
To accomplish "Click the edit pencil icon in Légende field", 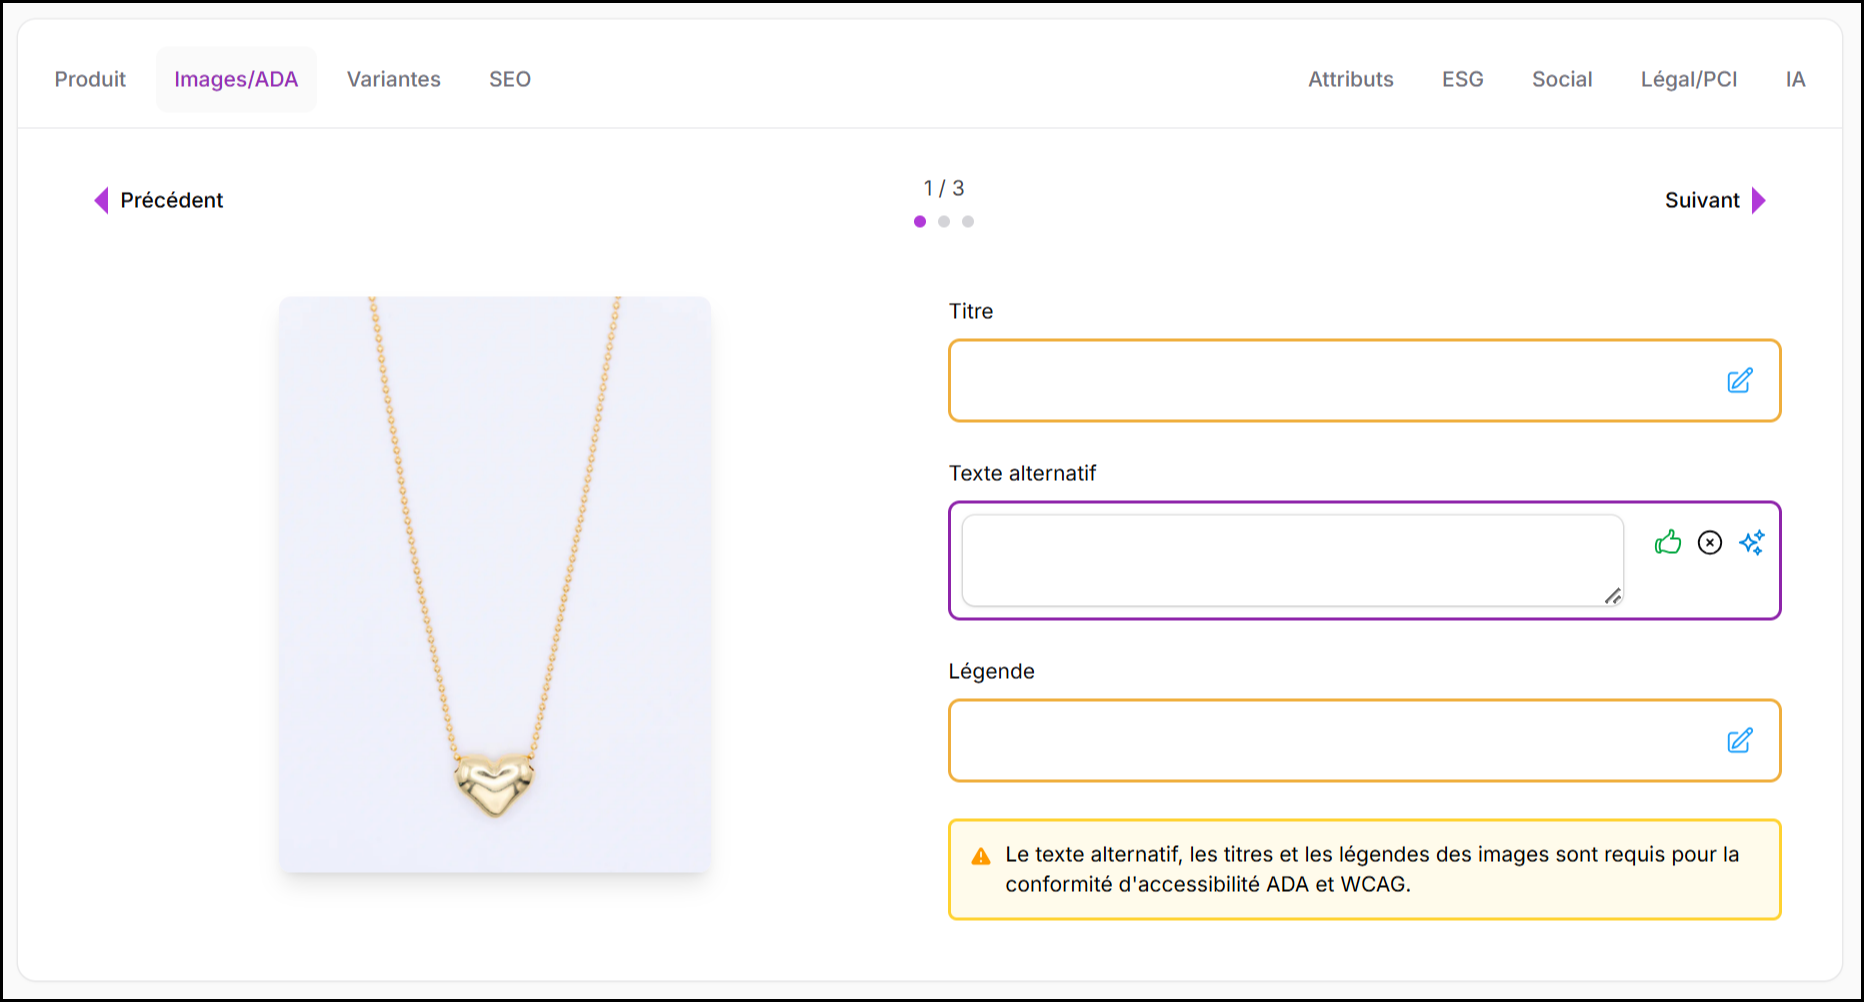I will (1740, 741).
